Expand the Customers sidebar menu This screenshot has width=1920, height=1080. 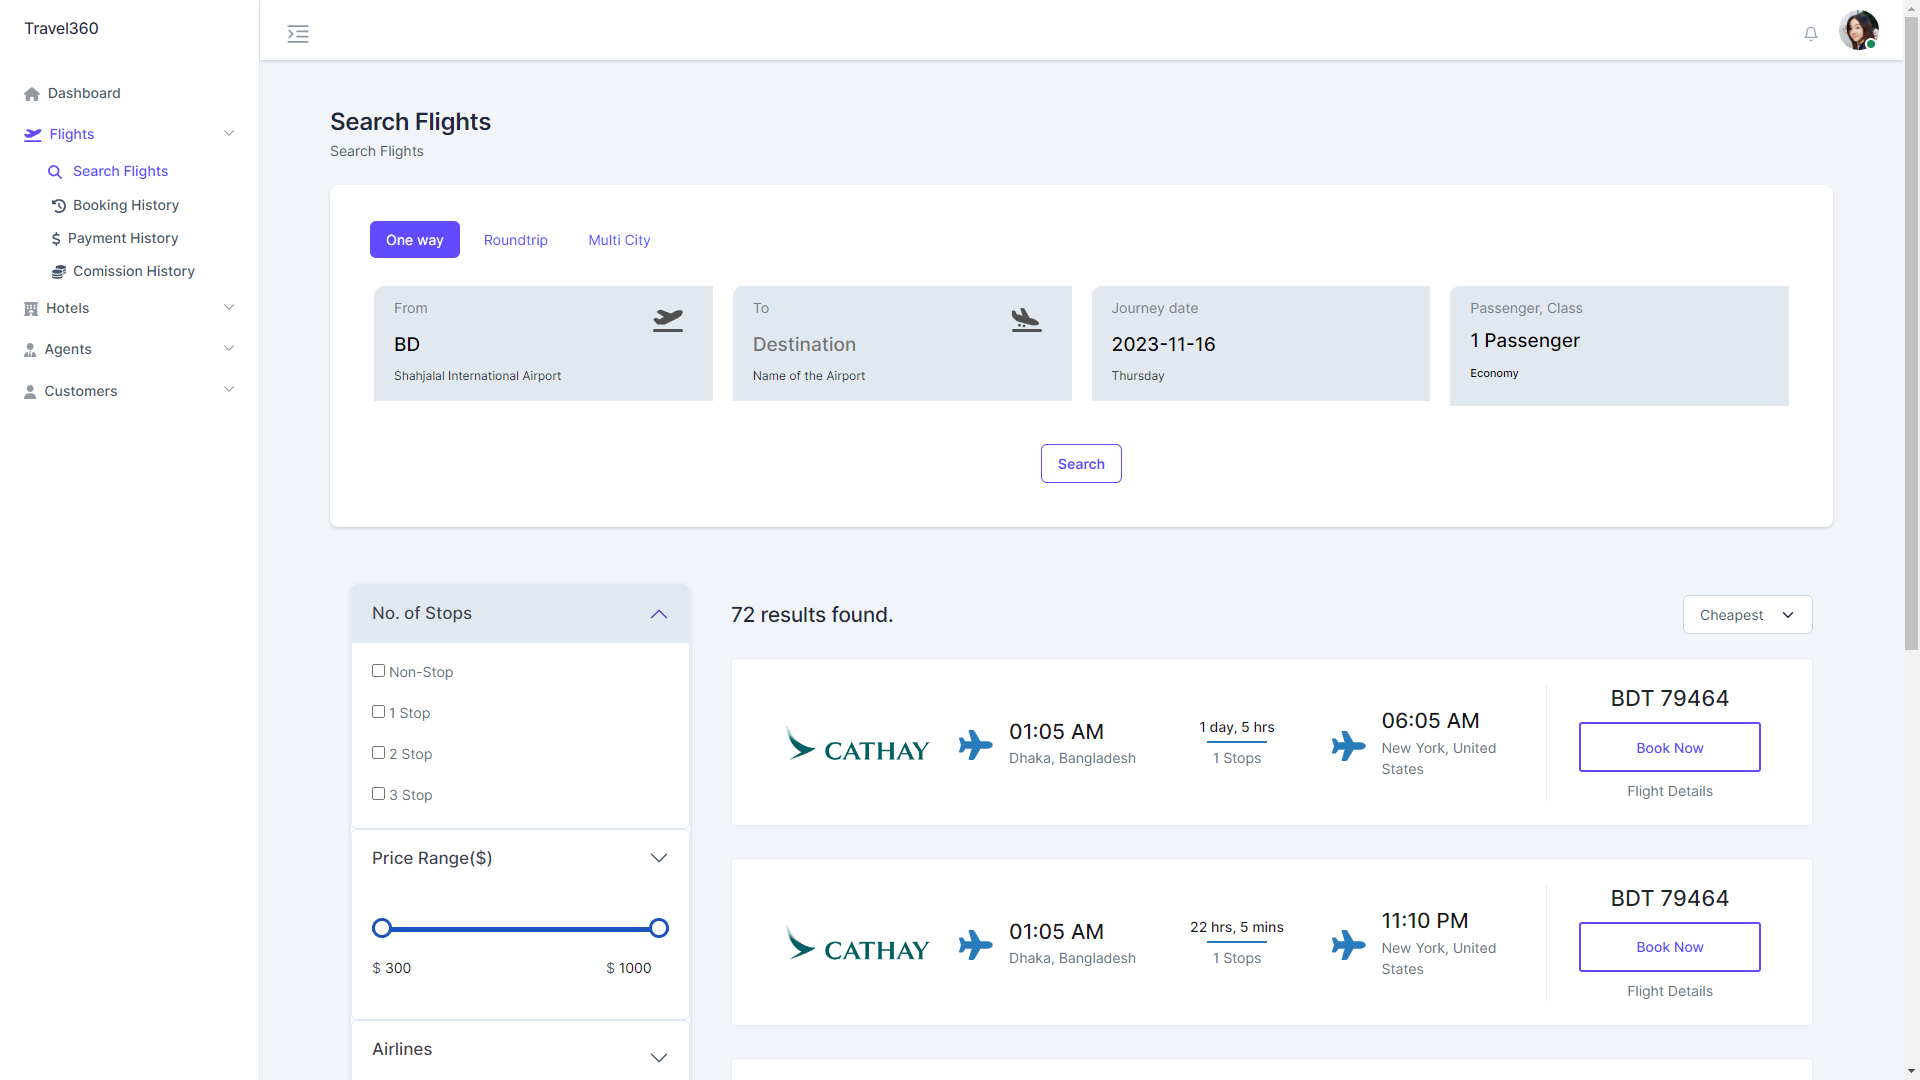coord(229,390)
